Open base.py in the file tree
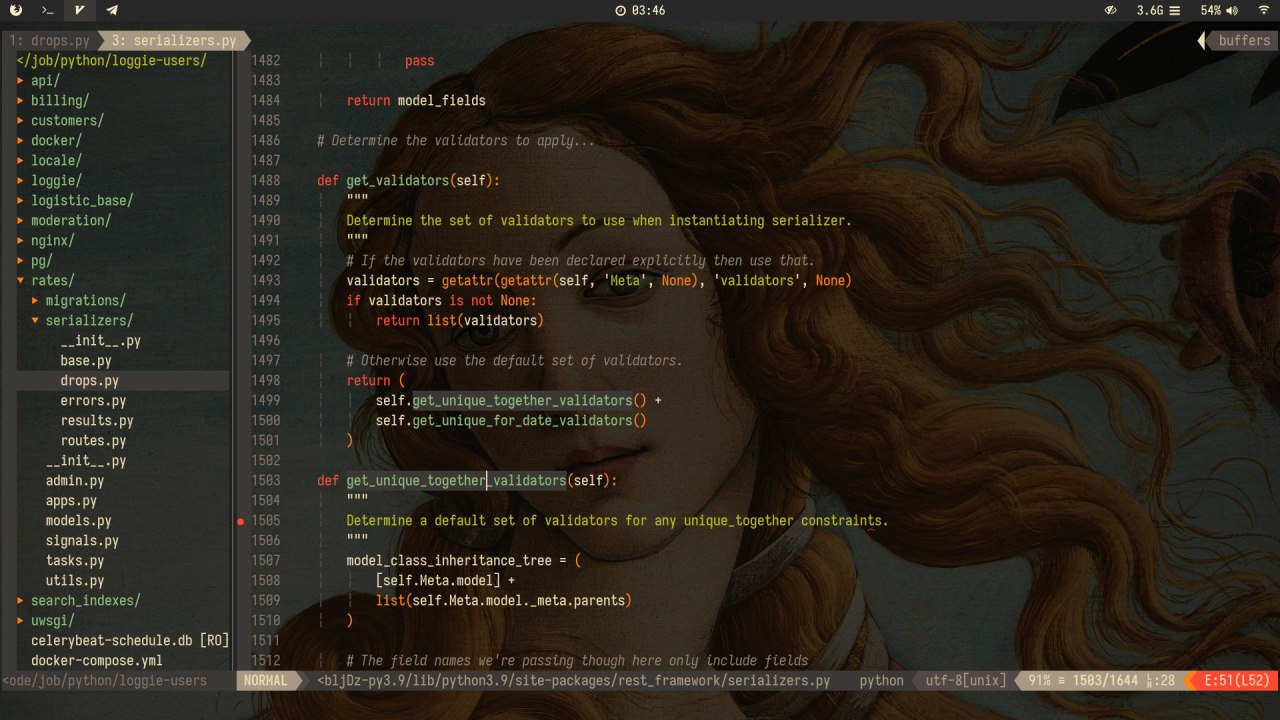This screenshot has height=720, width=1280. coord(86,360)
